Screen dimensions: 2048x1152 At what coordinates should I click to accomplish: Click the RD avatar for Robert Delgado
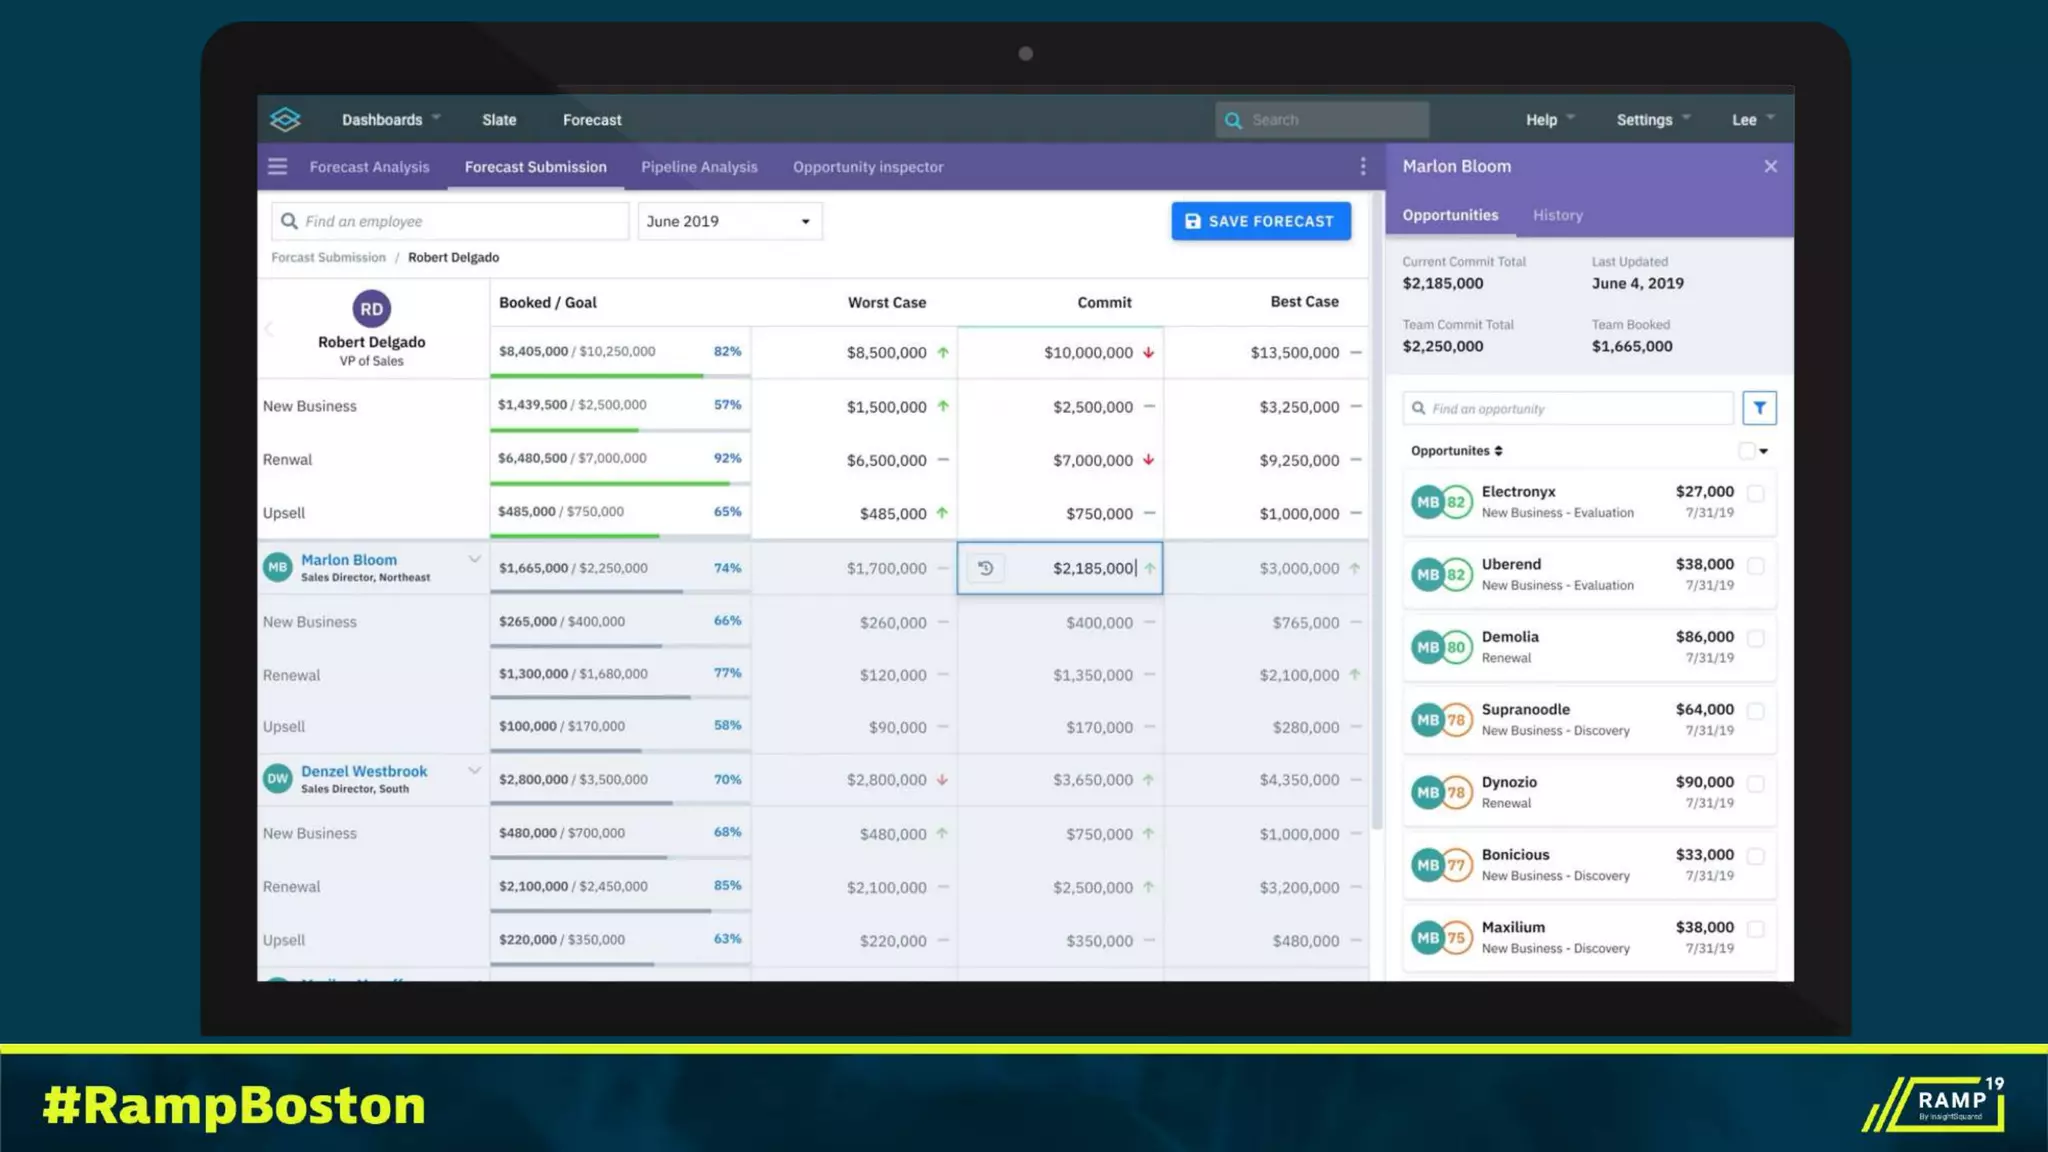371,309
